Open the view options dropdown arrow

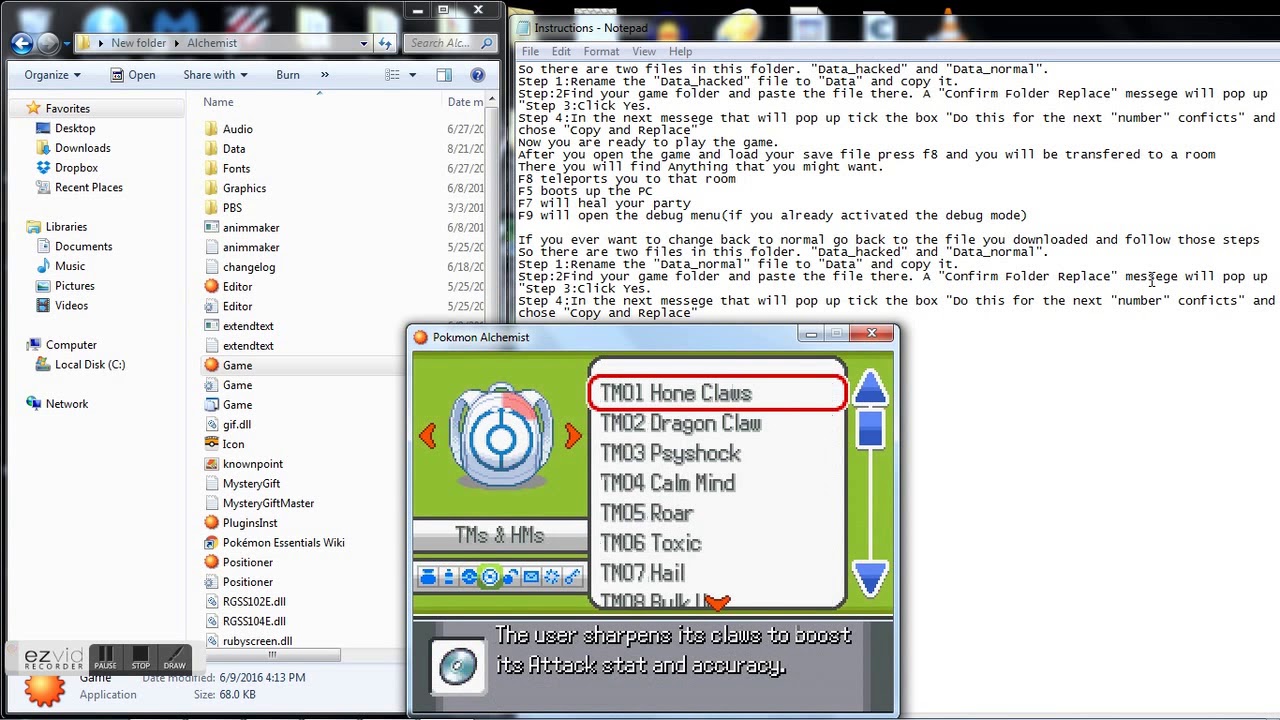[412, 75]
